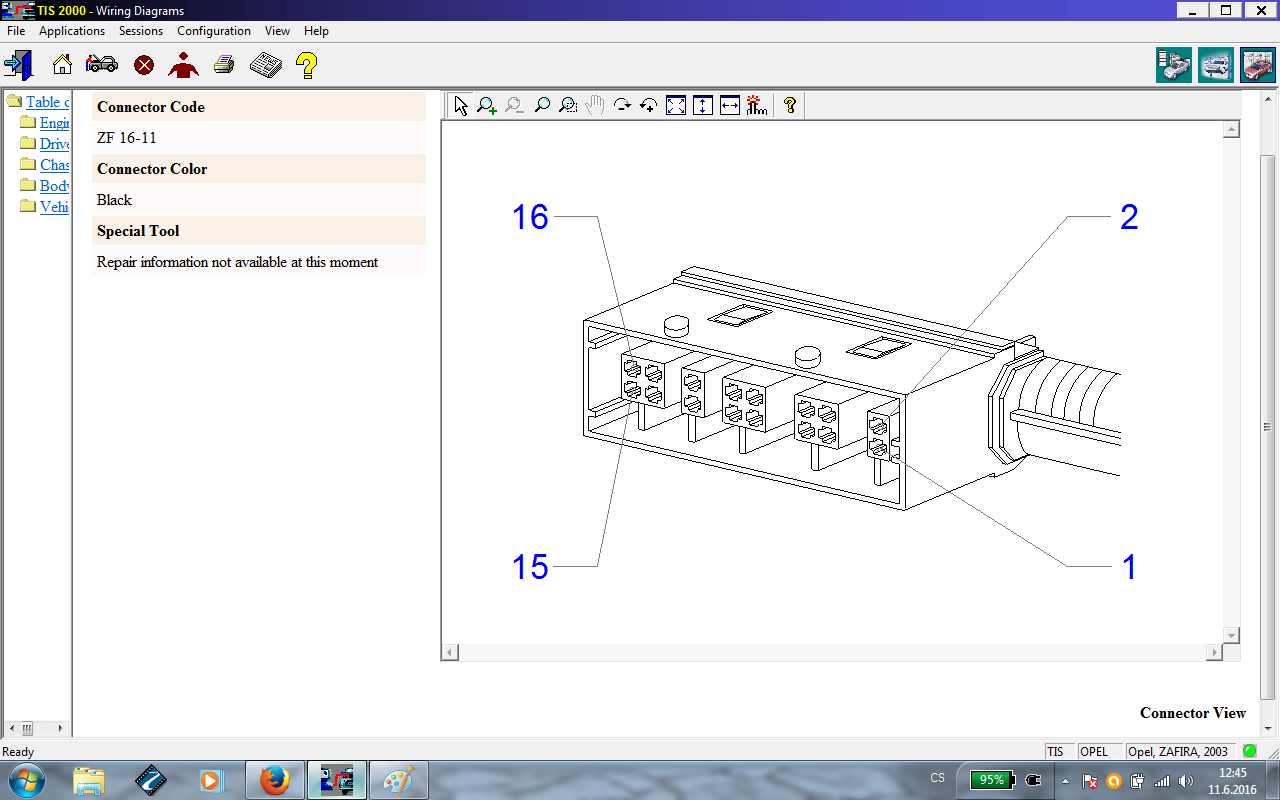Expand the Body folder in tree
The height and width of the screenshot is (800, 1280).
coord(28,186)
